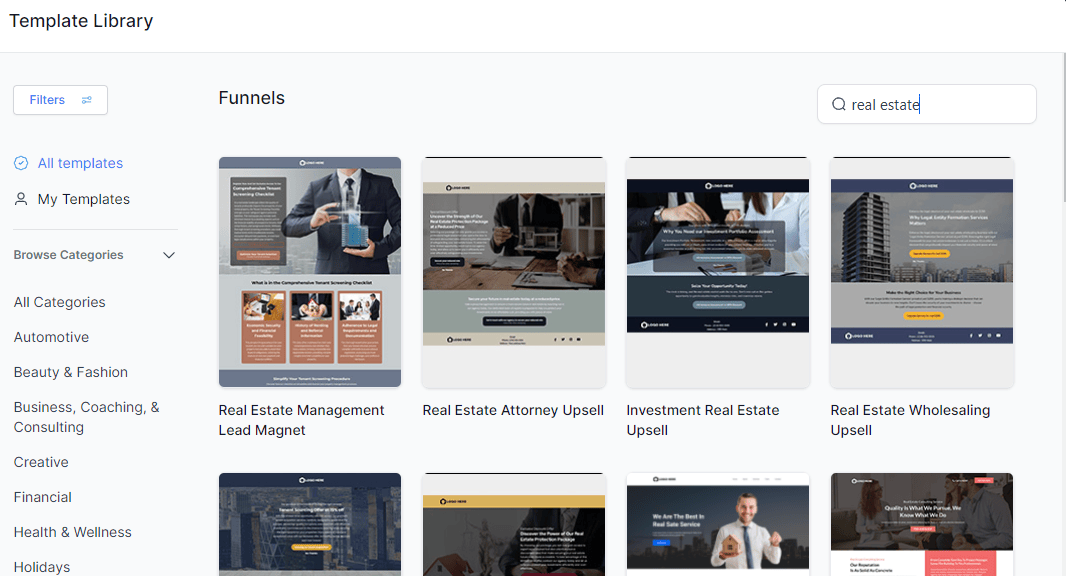The width and height of the screenshot is (1066, 576).
Task: Select the Creative category
Action: coord(41,462)
